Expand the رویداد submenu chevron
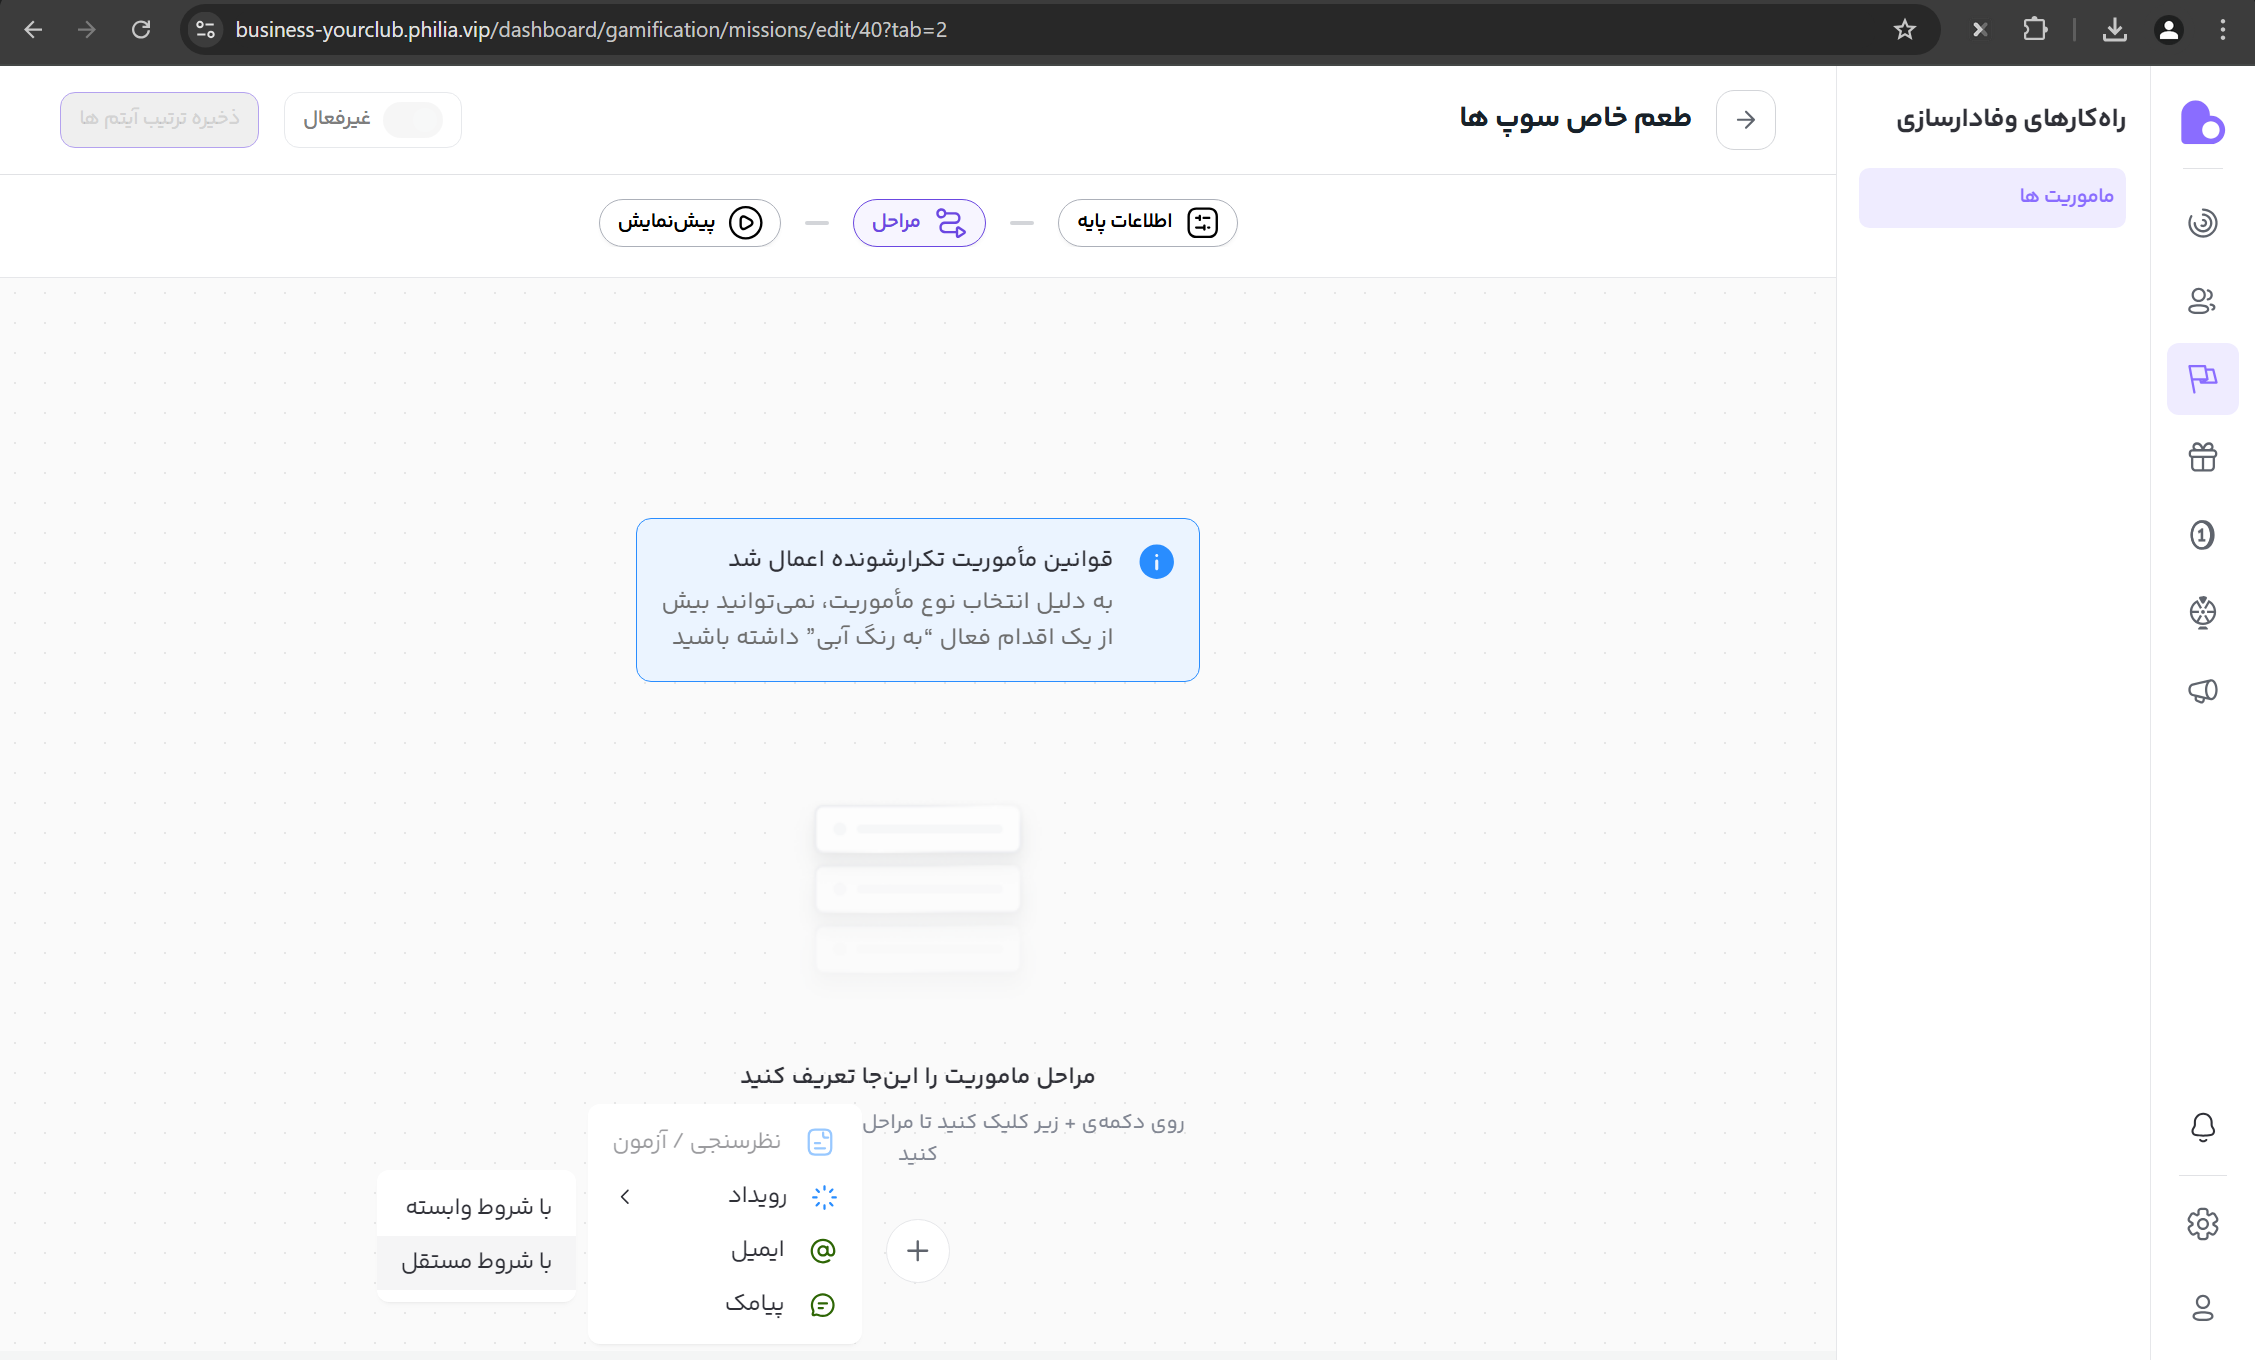This screenshot has width=2255, height=1360. pos(625,1197)
